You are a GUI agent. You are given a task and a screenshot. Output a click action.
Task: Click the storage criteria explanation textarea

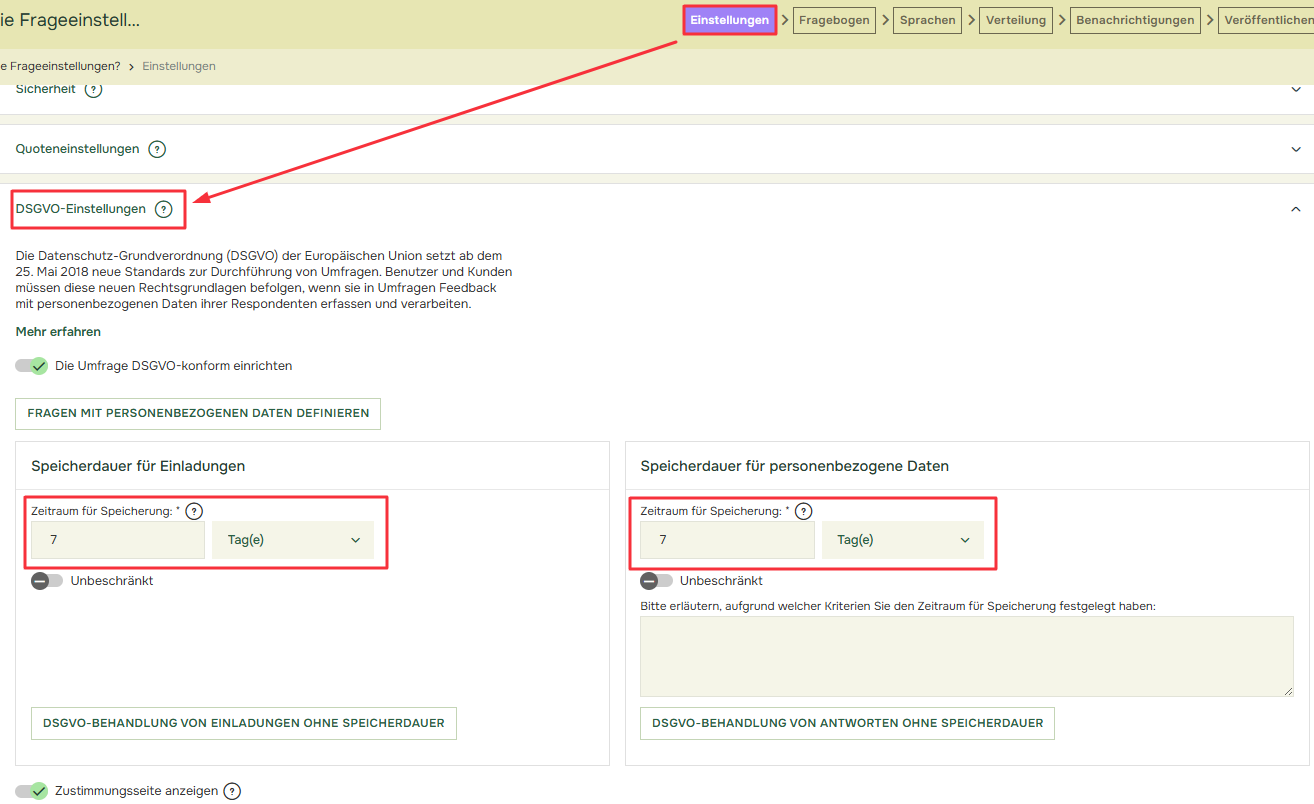pyautogui.click(x=967, y=656)
